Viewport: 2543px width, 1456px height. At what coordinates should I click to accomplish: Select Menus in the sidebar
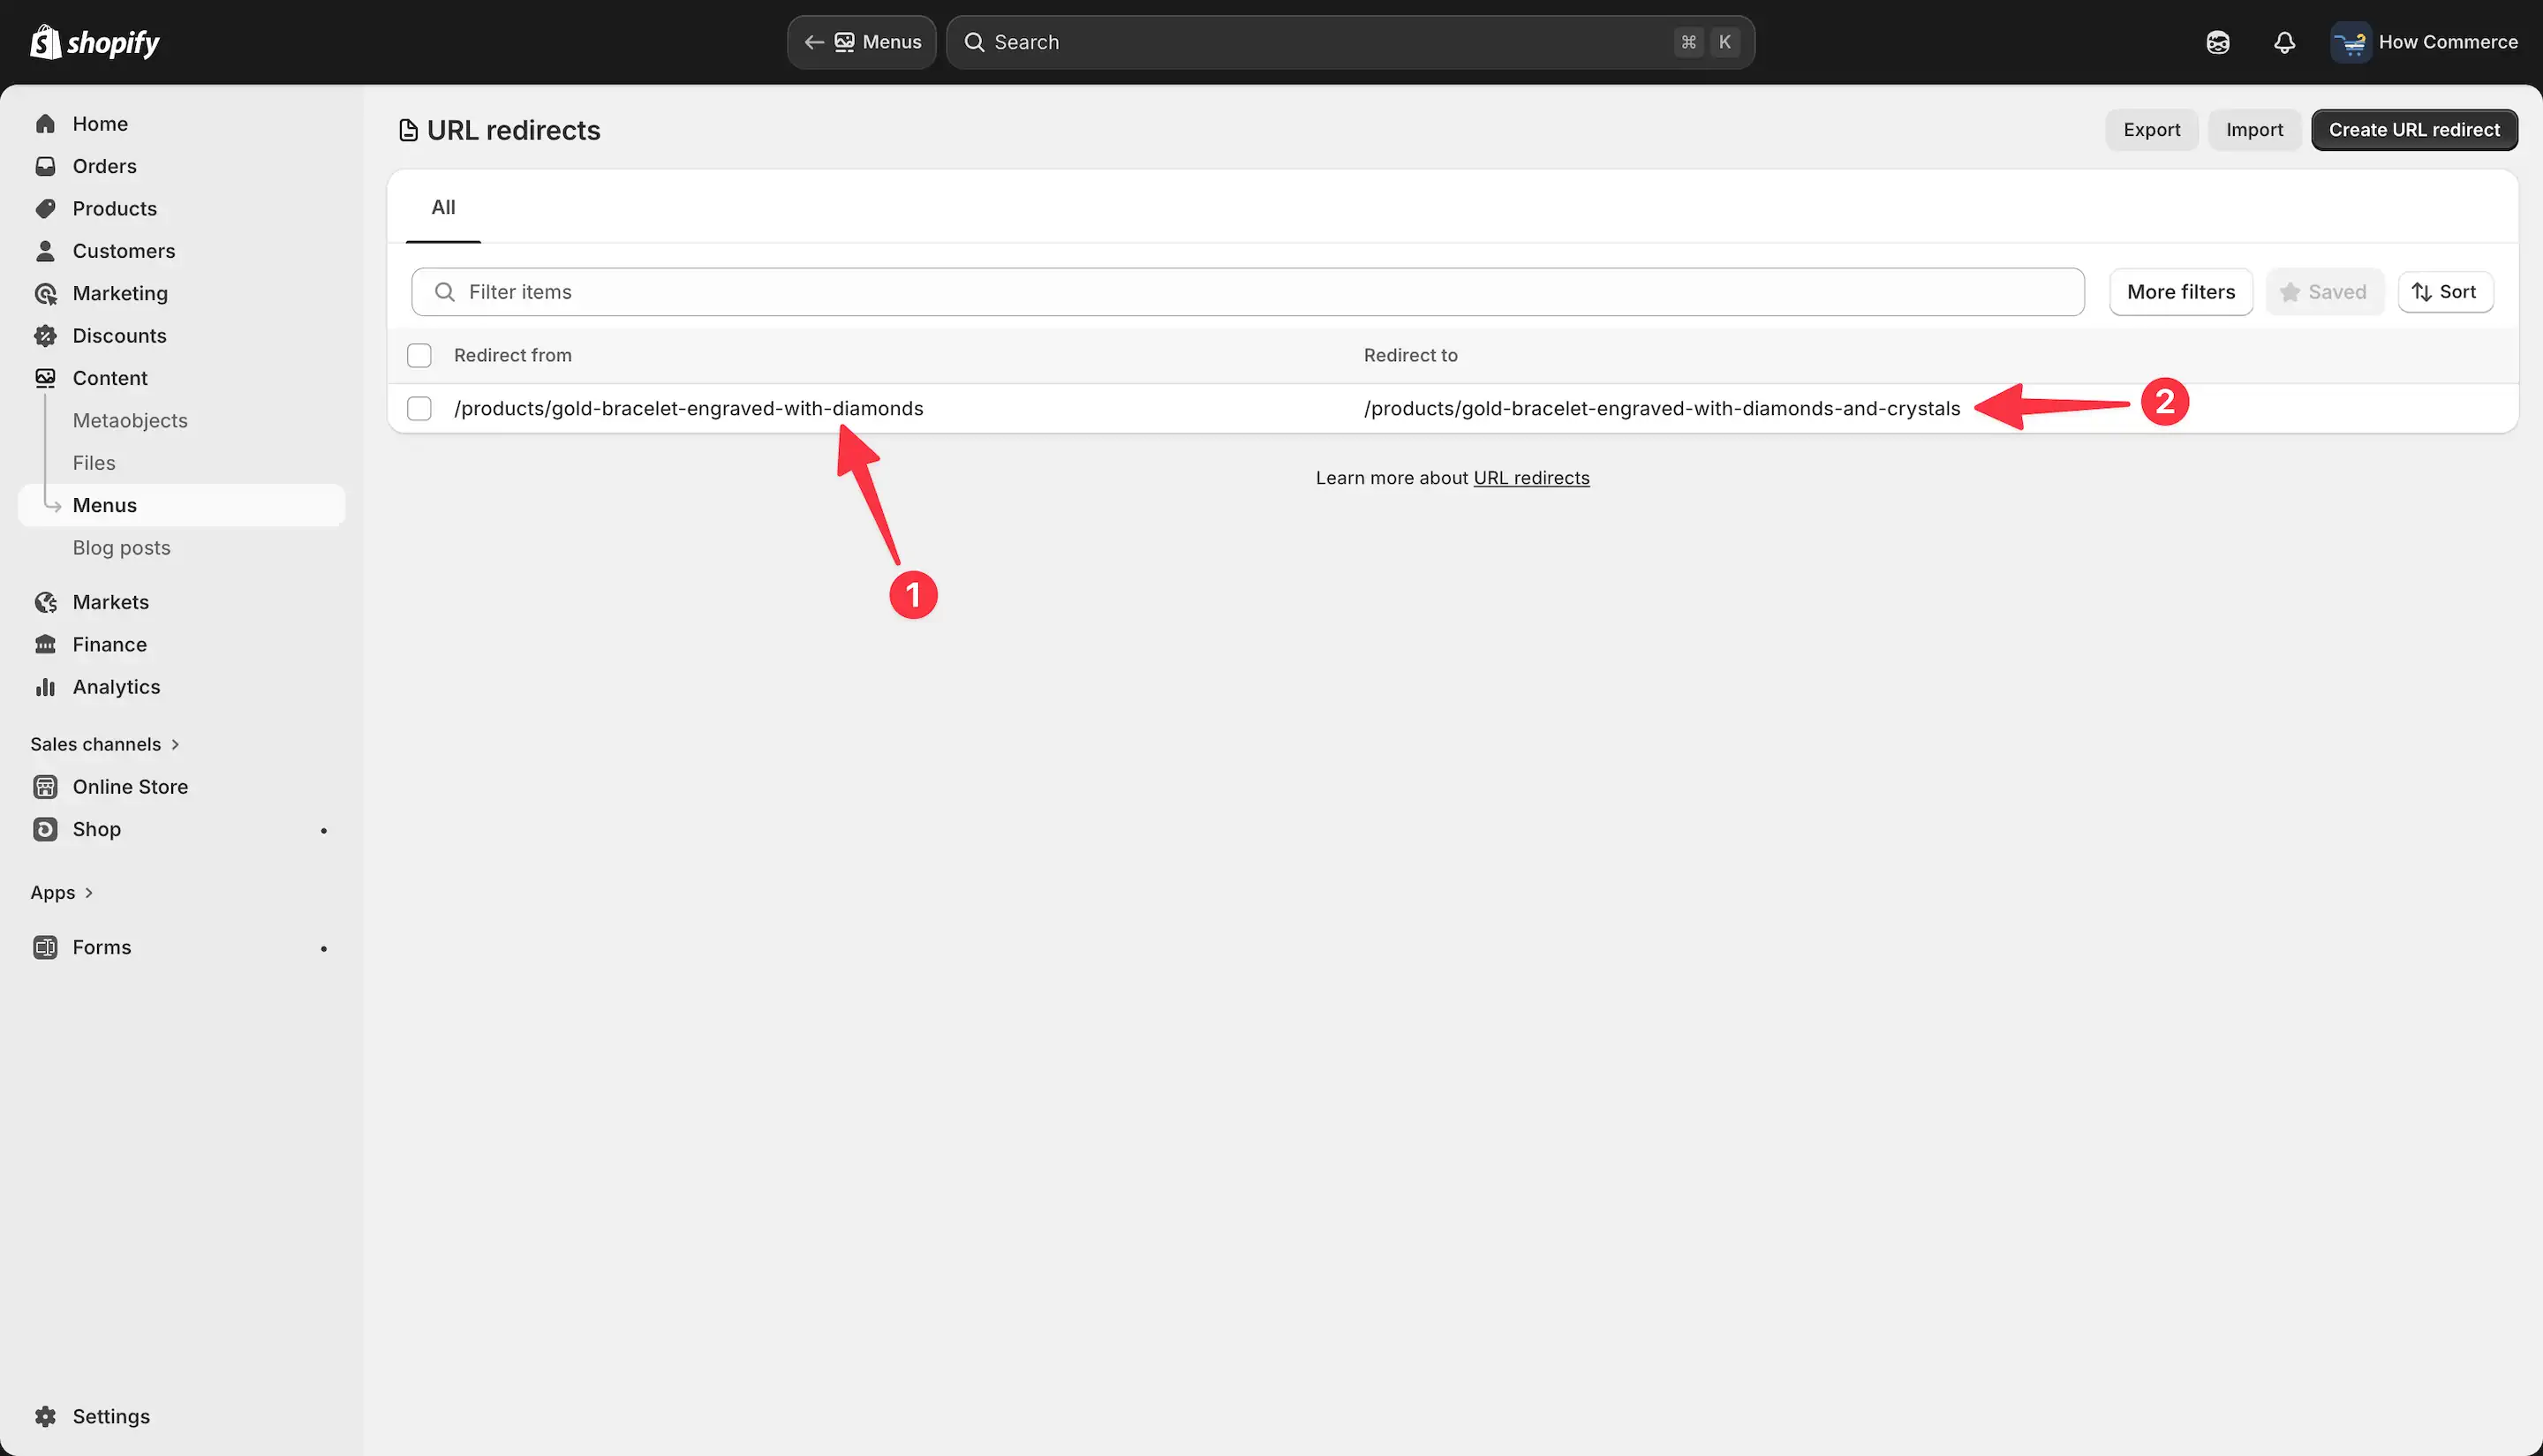pyautogui.click(x=182, y=505)
